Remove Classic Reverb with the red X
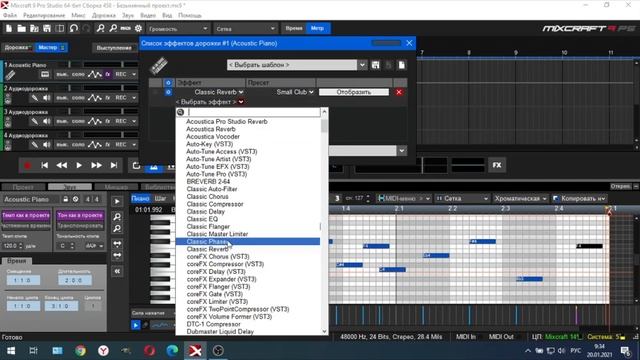This screenshot has height=360, width=640. (x=399, y=92)
